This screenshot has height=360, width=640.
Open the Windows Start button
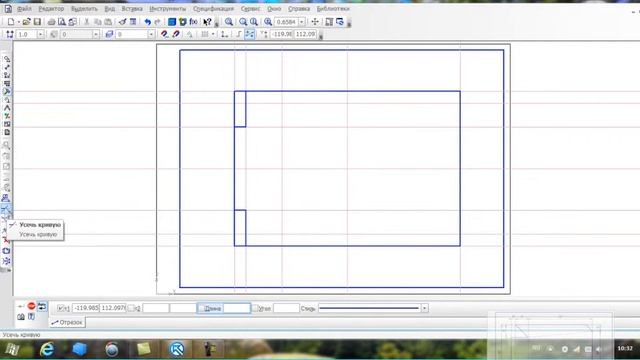[x=12, y=349]
